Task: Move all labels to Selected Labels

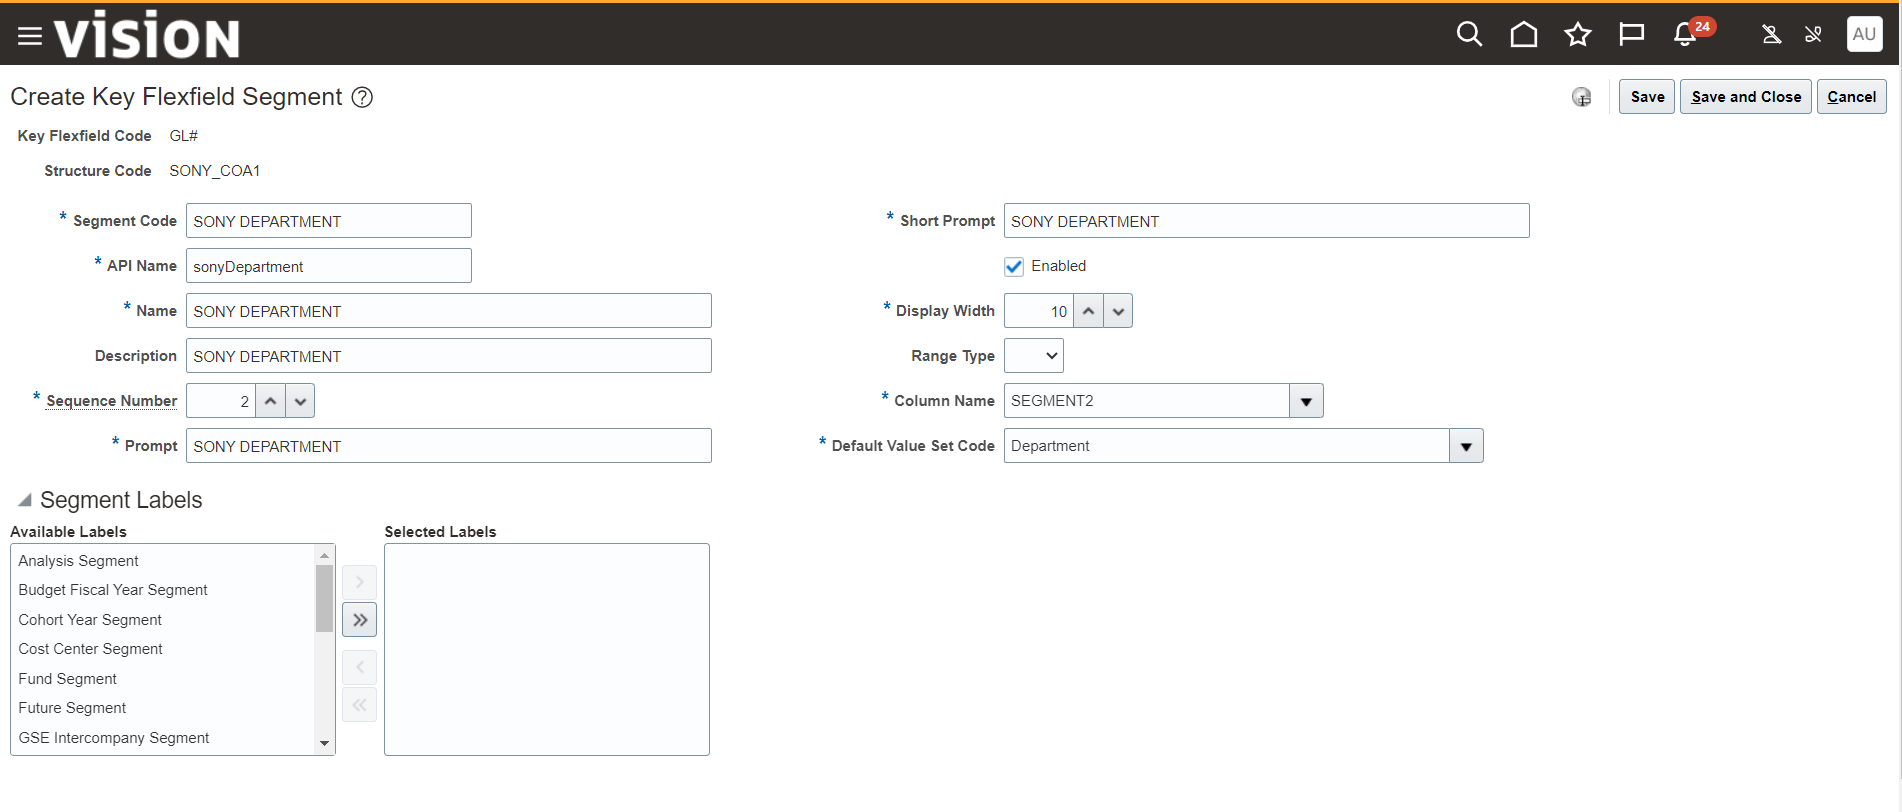Action: point(360,620)
